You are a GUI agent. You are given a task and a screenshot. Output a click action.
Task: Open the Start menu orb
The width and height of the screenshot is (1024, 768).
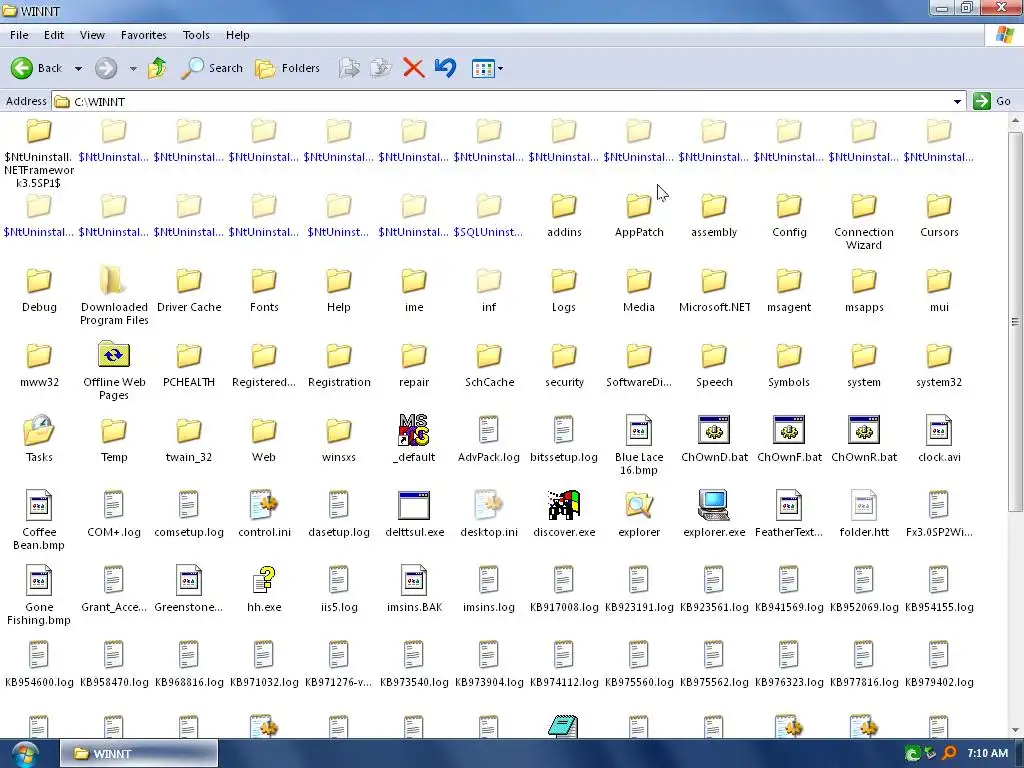(x=25, y=754)
